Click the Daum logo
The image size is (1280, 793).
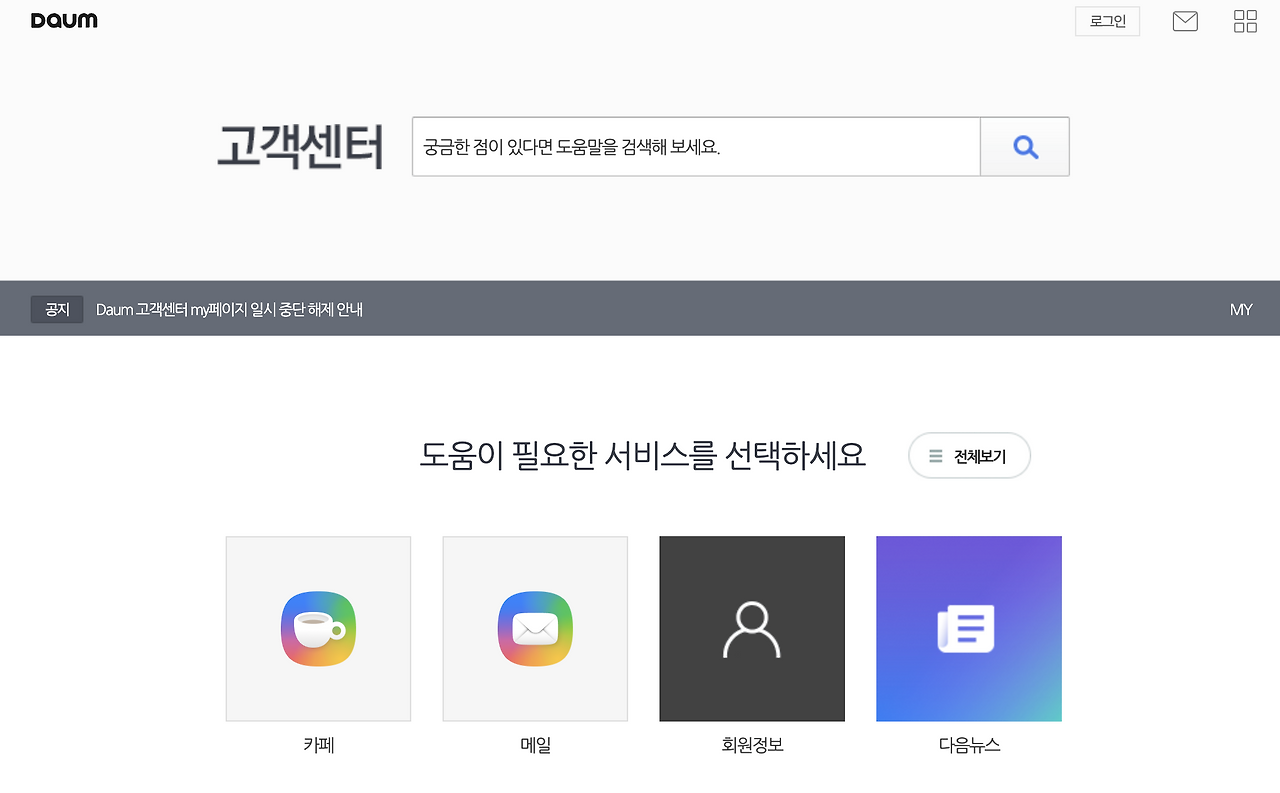64,20
